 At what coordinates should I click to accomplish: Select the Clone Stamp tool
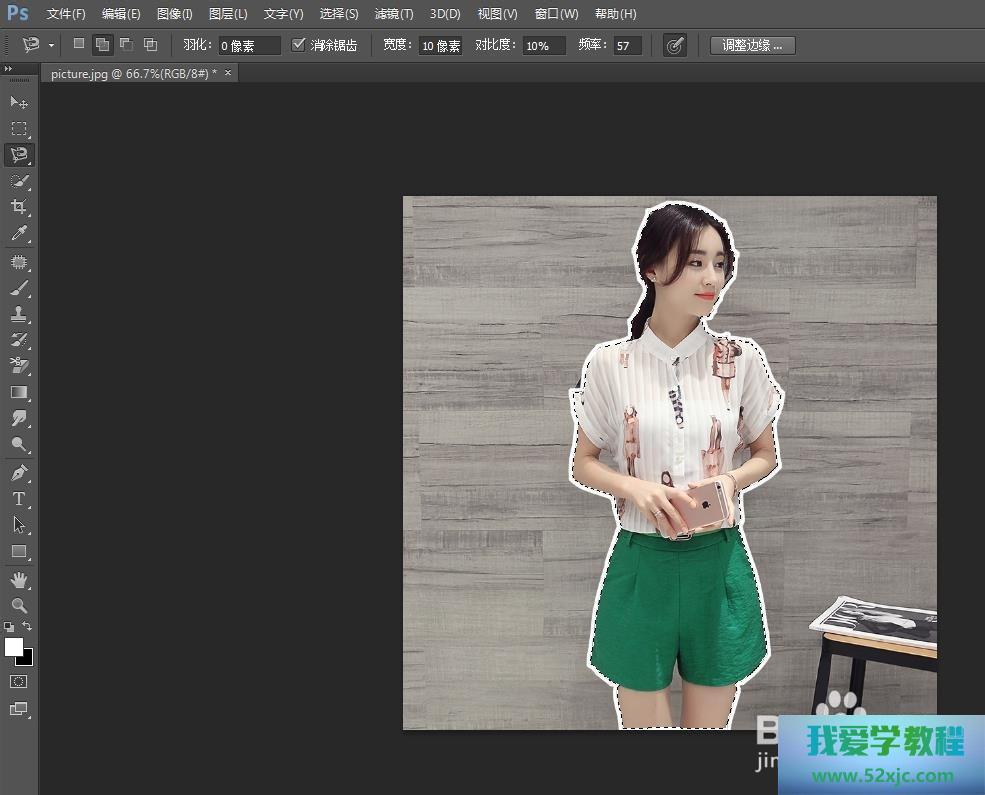point(19,313)
